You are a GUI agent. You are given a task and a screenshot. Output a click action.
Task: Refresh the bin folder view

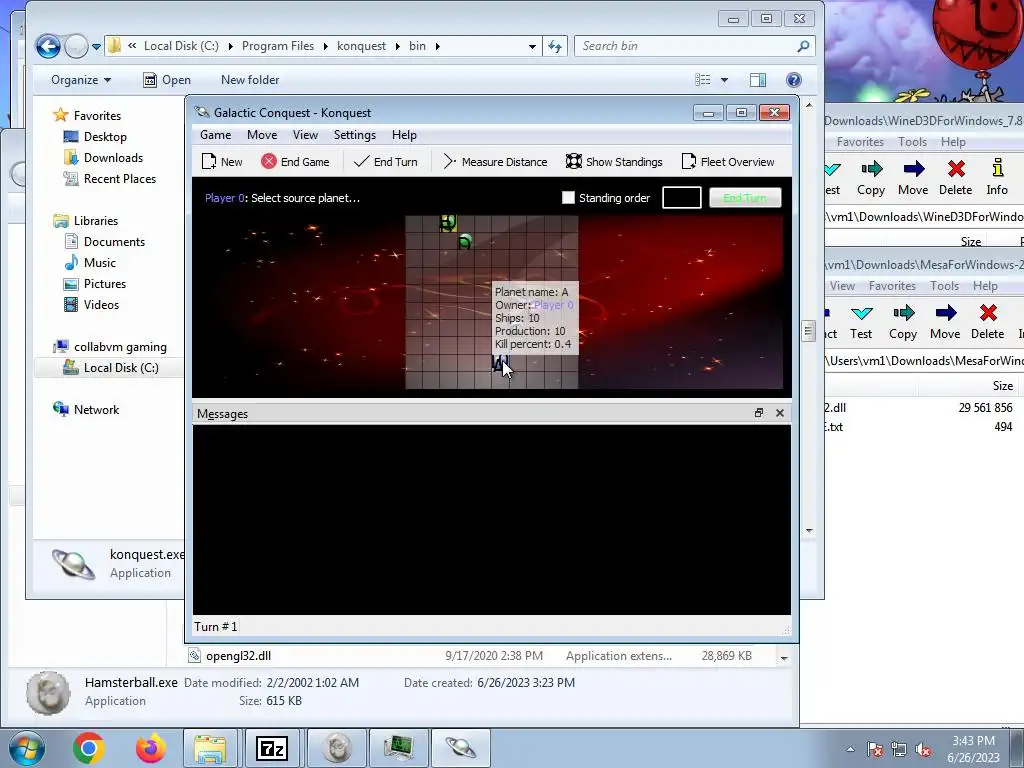[x=554, y=46]
